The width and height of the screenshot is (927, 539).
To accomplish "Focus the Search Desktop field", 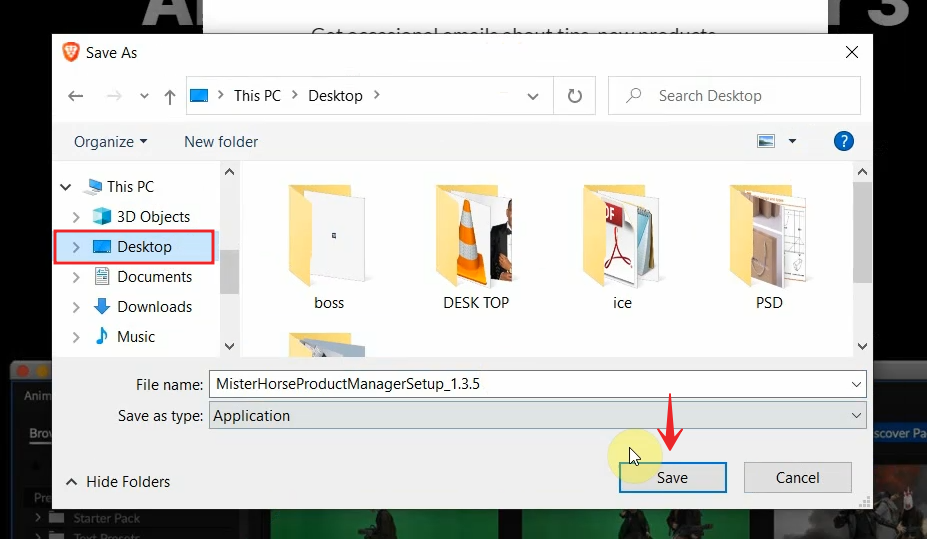I will pos(734,96).
